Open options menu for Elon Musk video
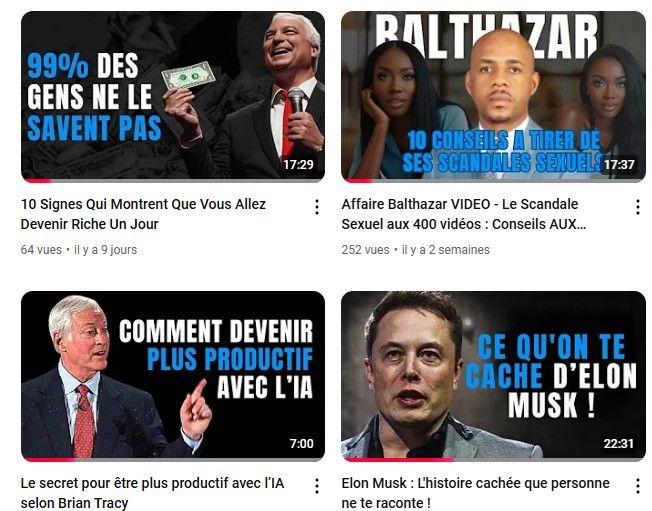Viewport: 652px width, 511px height. click(x=637, y=486)
